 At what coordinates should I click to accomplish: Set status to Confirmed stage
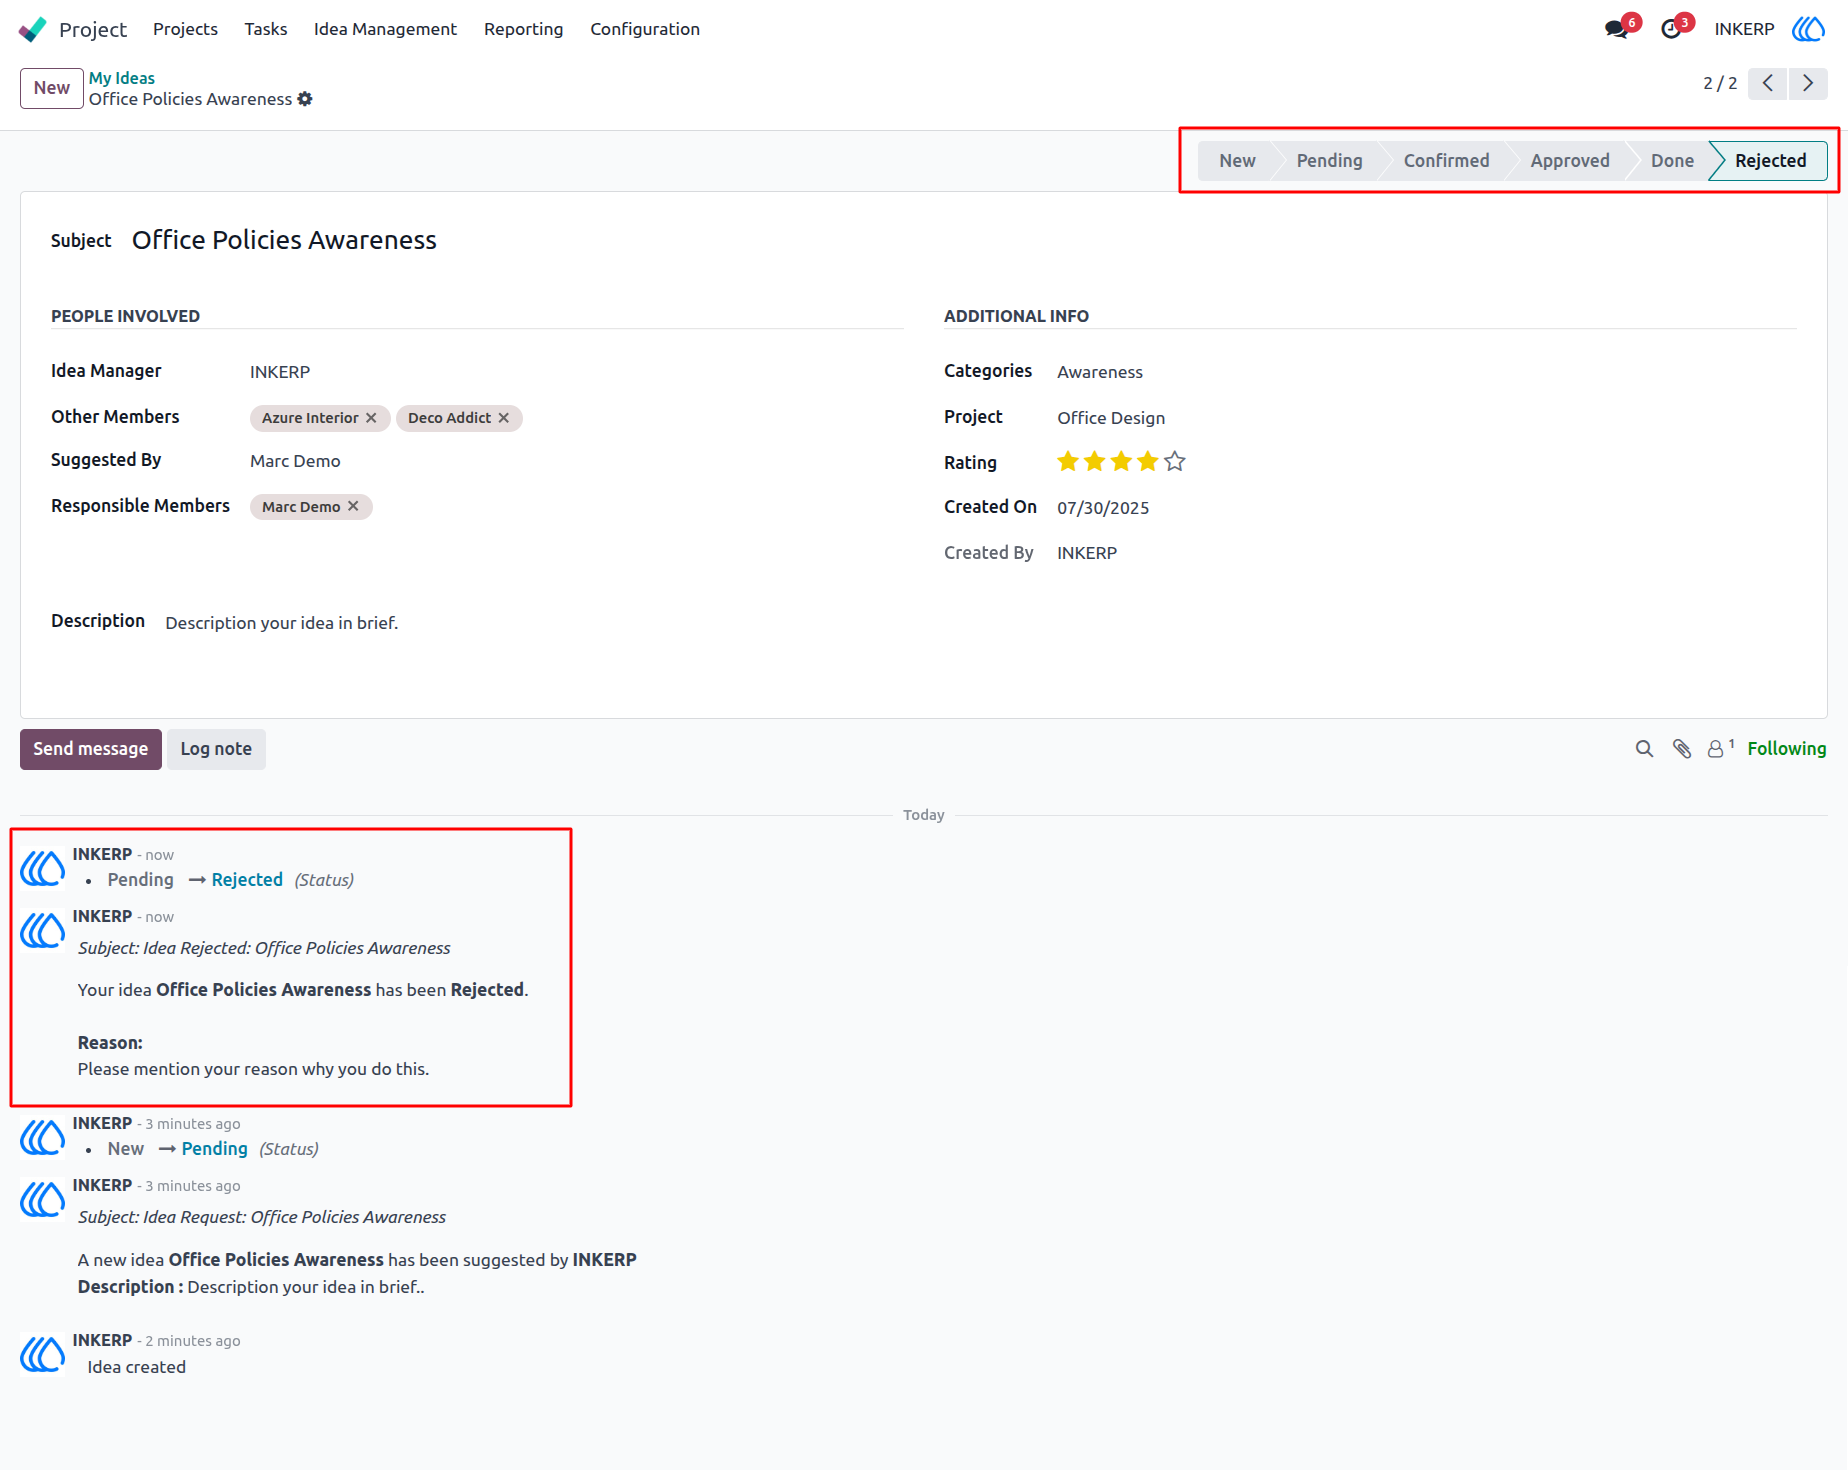[x=1446, y=161]
